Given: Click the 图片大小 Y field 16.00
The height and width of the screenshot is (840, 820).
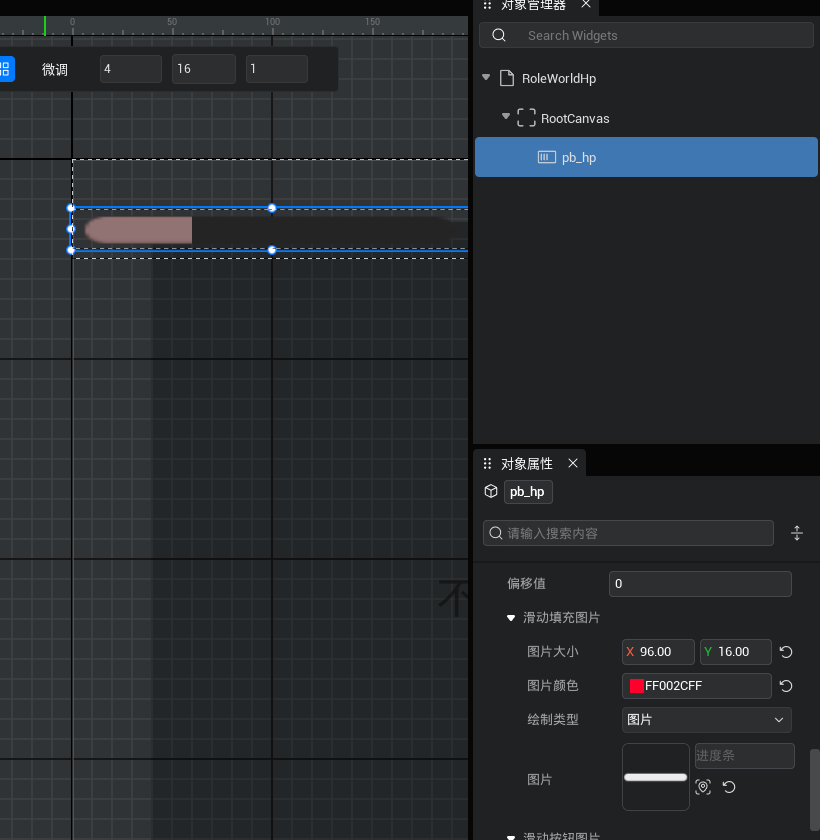Looking at the screenshot, I should click(735, 651).
